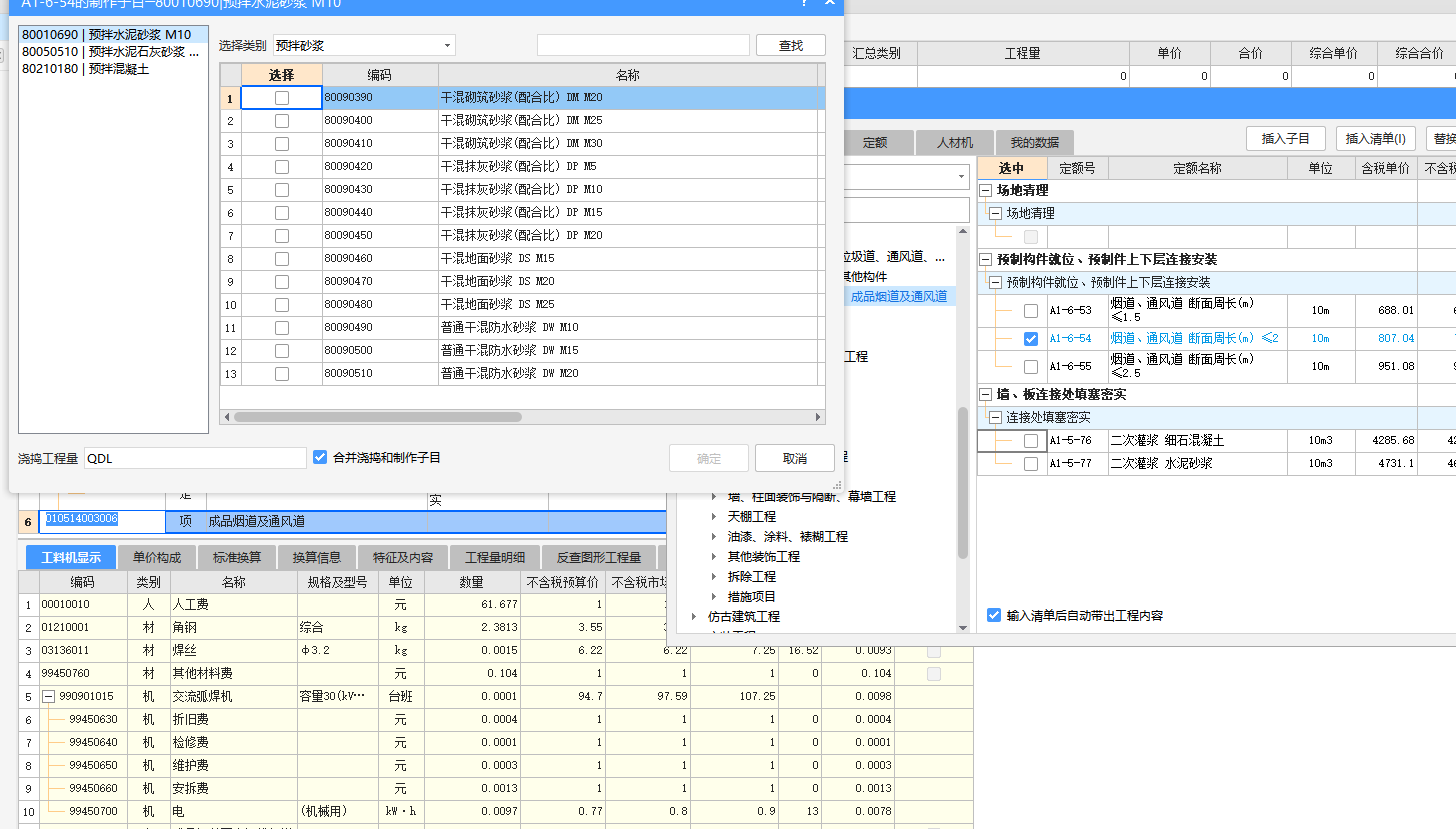Image resolution: width=1456 pixels, height=829 pixels.
Task: Switch to the 工料机显示 tab
Action: [x=71, y=557]
